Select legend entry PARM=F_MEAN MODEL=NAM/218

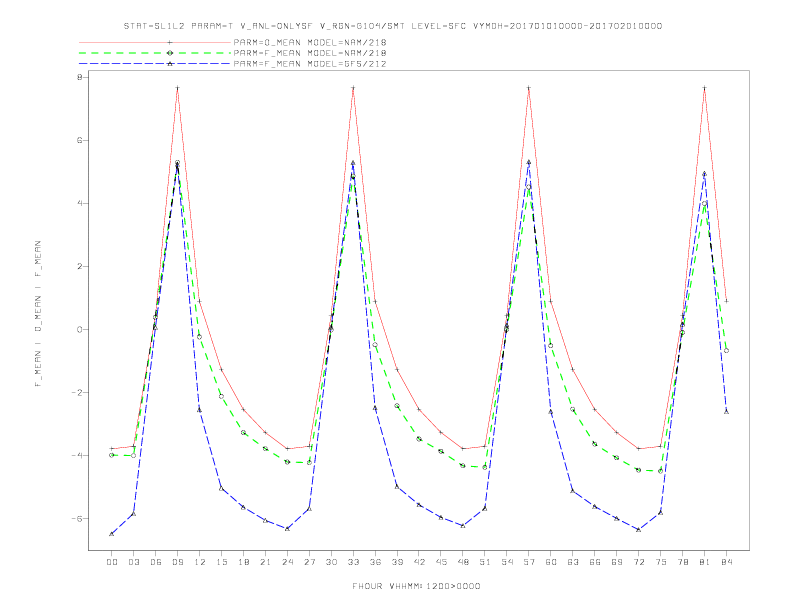tap(310, 53)
